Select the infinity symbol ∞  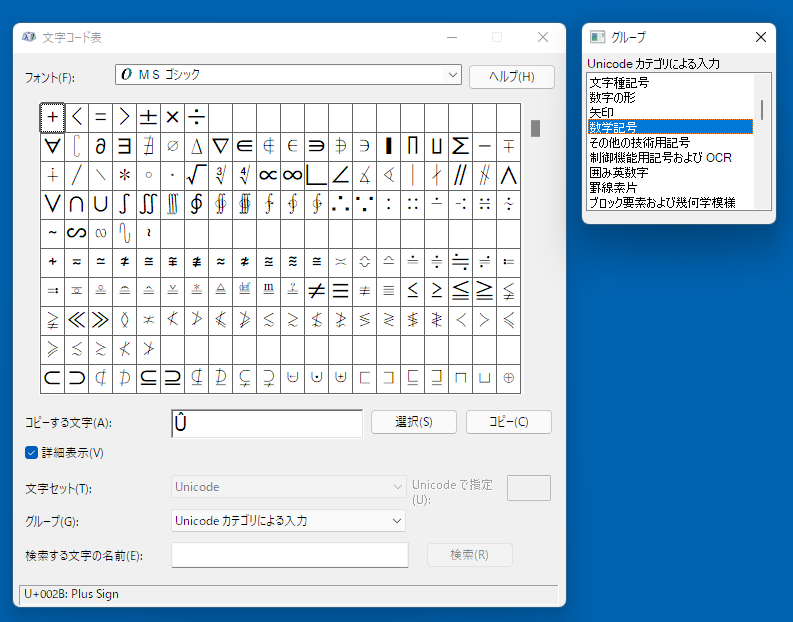tap(292, 175)
